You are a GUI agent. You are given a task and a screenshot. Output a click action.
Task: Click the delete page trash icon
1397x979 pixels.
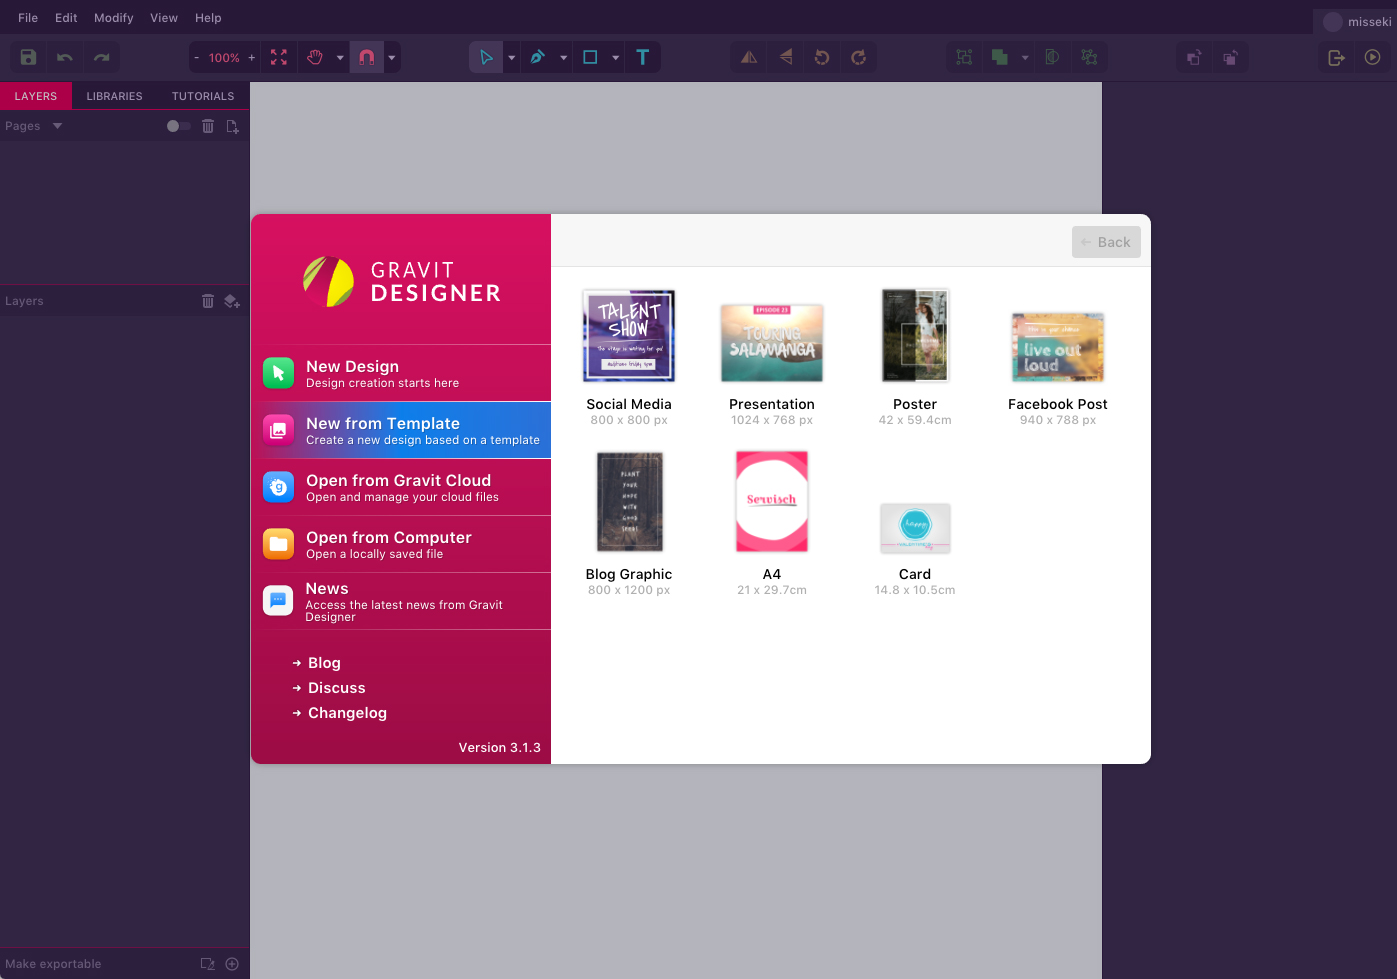[208, 126]
